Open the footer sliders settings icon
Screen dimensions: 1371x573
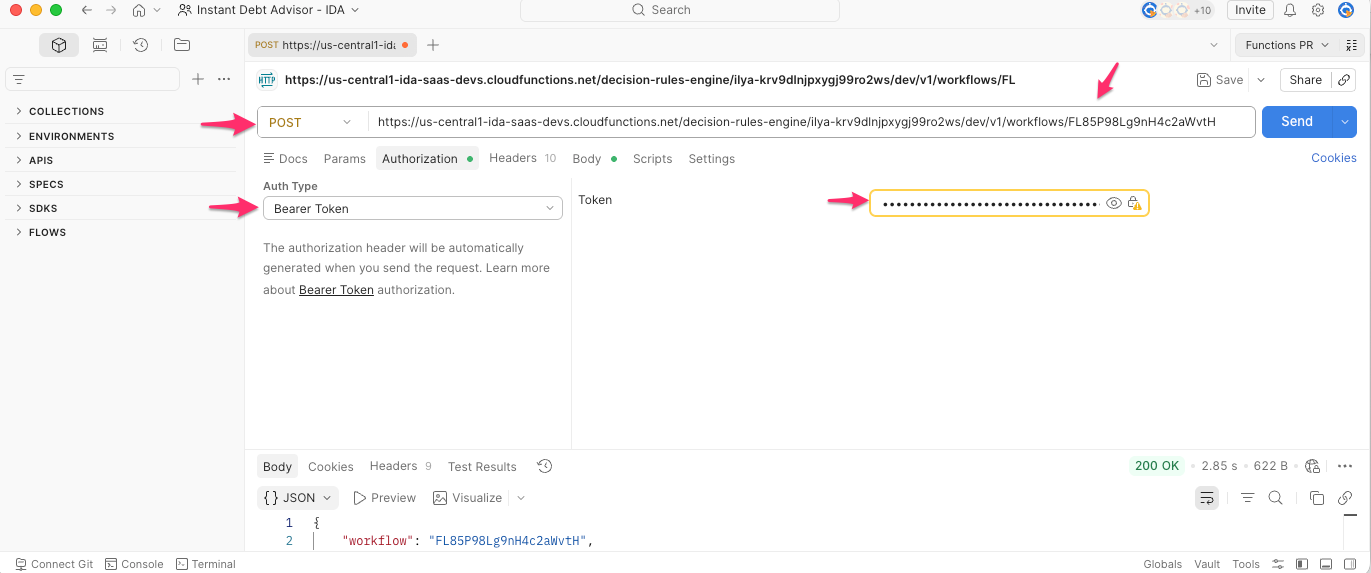point(1279,564)
